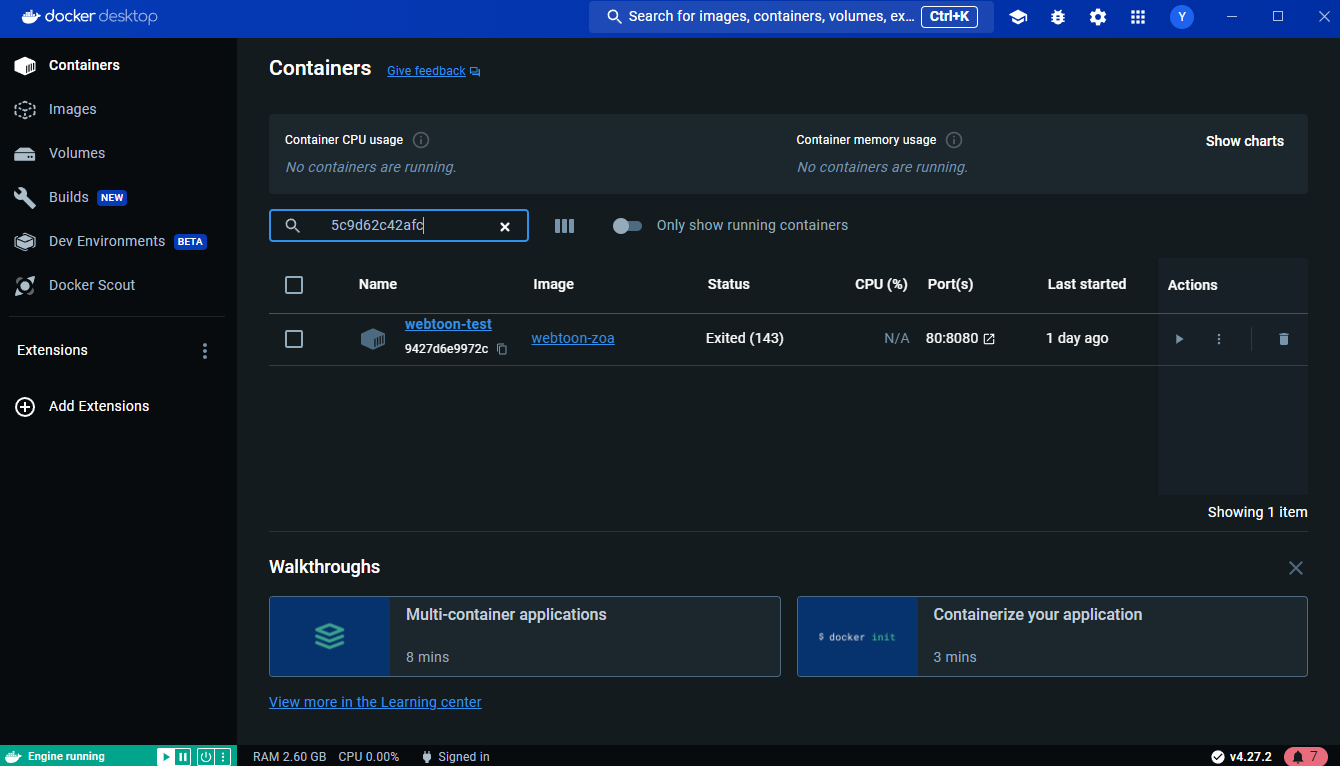Click the info icon next to Container memory usage
This screenshot has height=766, width=1340.
click(x=954, y=140)
